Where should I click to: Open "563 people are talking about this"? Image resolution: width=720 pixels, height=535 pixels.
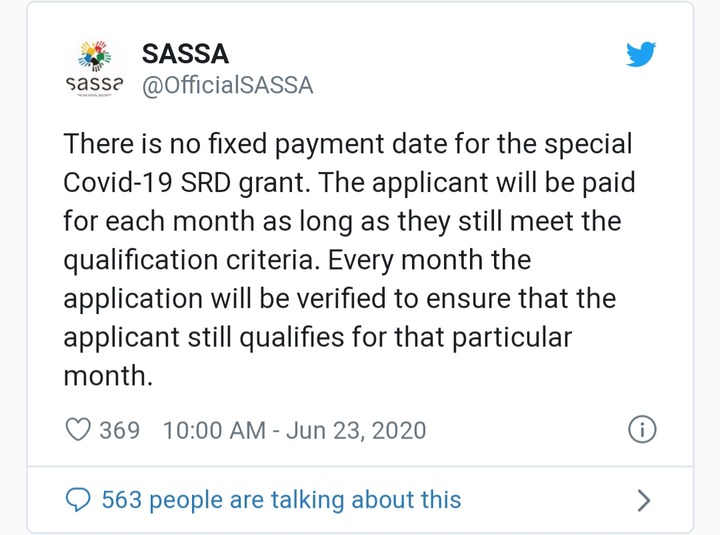click(281, 499)
